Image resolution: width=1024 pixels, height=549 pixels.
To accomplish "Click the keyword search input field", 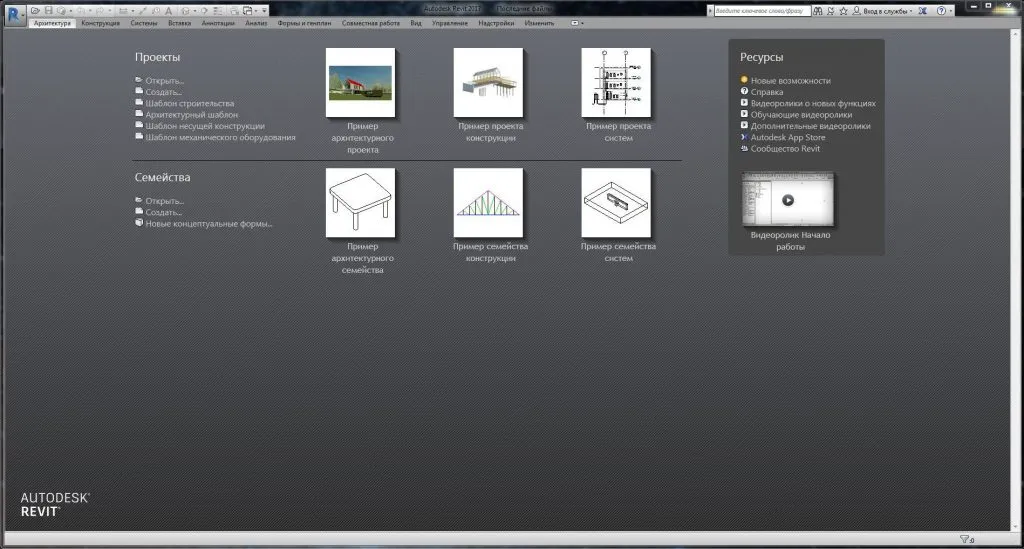I will coord(761,11).
